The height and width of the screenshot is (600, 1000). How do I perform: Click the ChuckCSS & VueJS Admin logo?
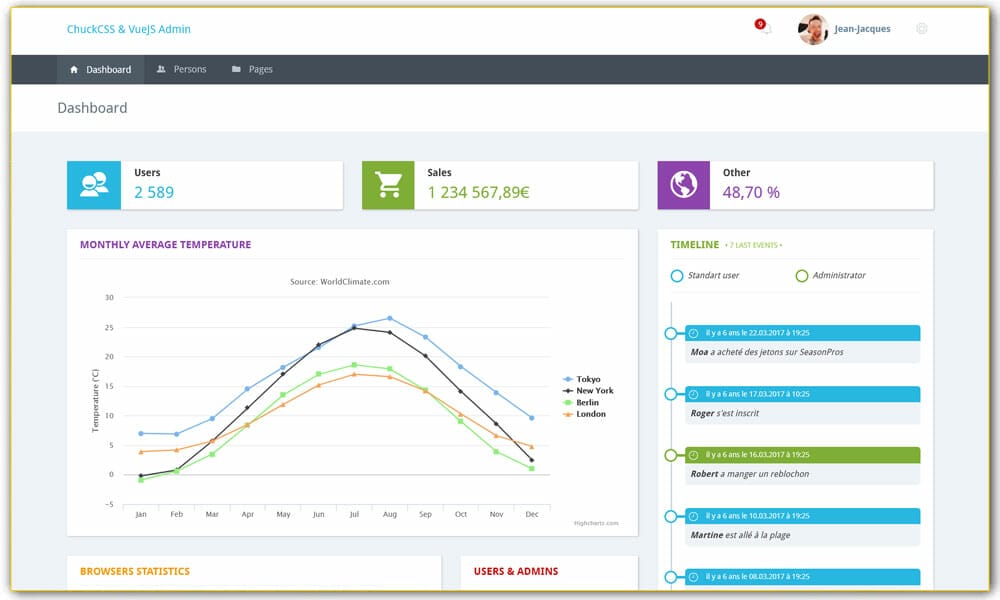tap(129, 29)
